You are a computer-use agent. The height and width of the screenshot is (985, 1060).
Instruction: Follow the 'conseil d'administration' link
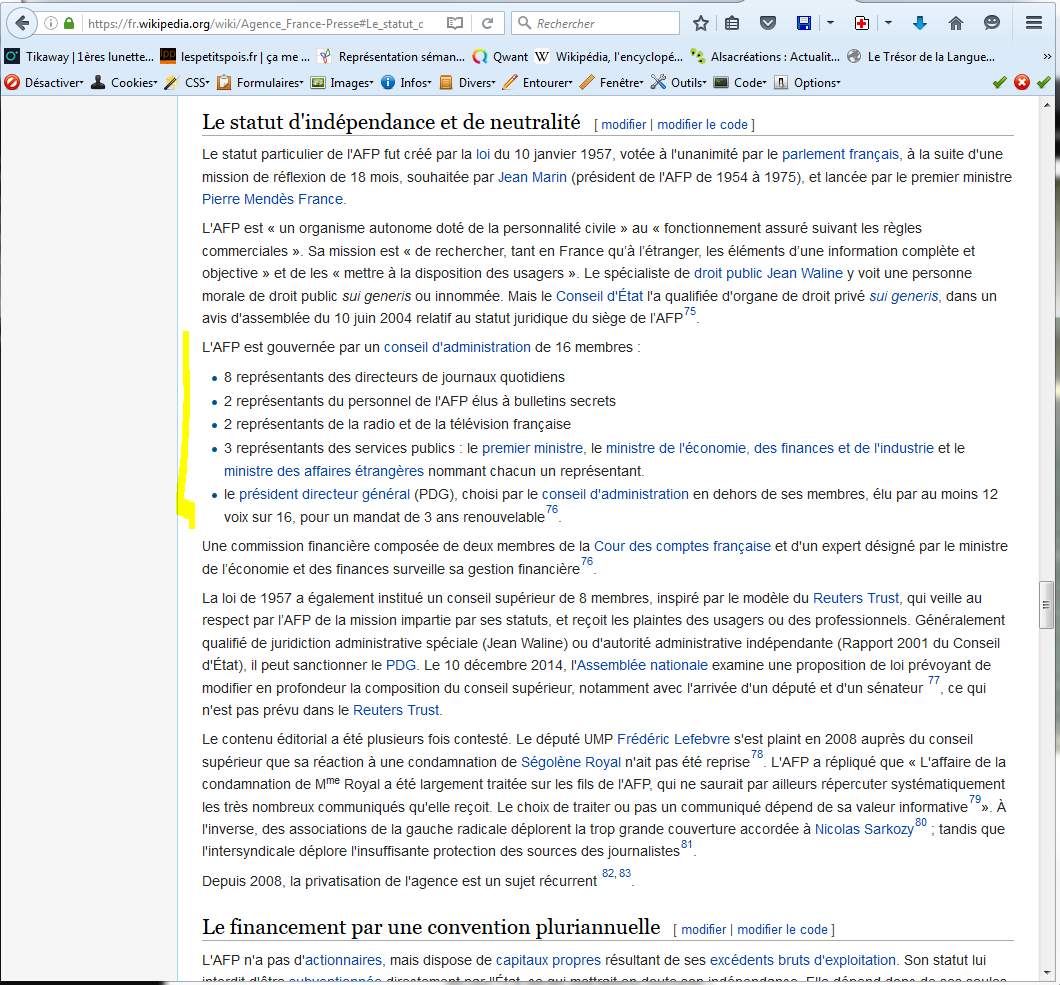tap(457, 347)
